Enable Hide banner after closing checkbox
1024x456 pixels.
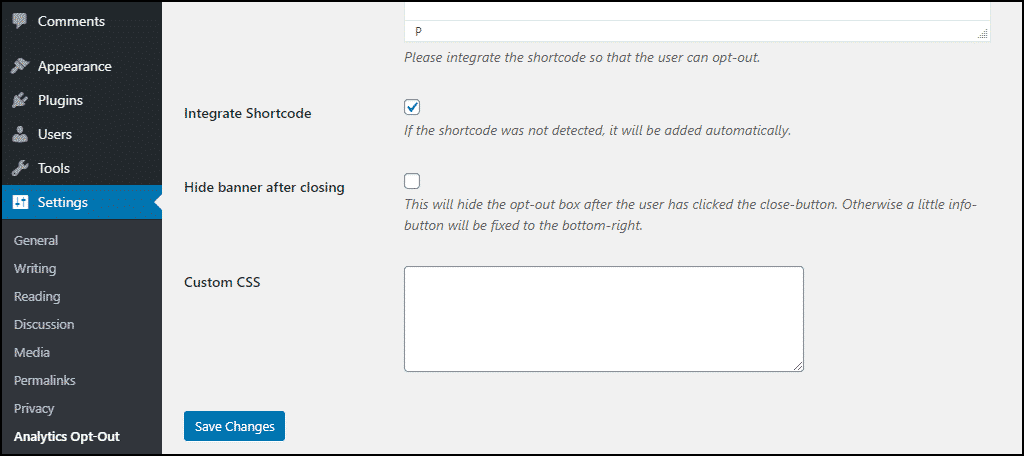tap(412, 181)
